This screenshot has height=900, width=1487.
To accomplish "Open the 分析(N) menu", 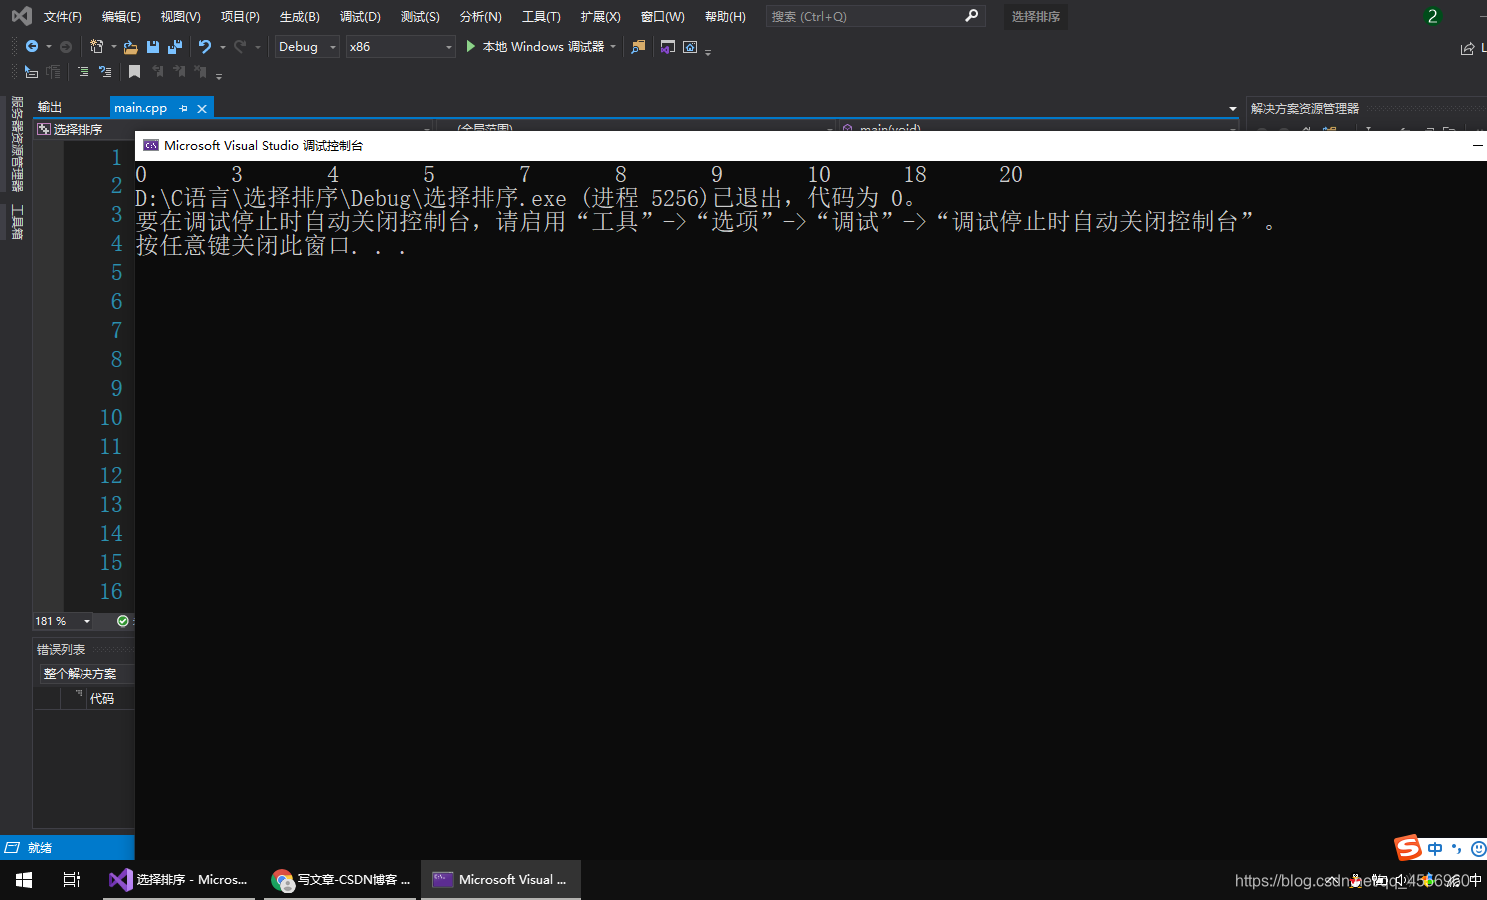I will (480, 16).
